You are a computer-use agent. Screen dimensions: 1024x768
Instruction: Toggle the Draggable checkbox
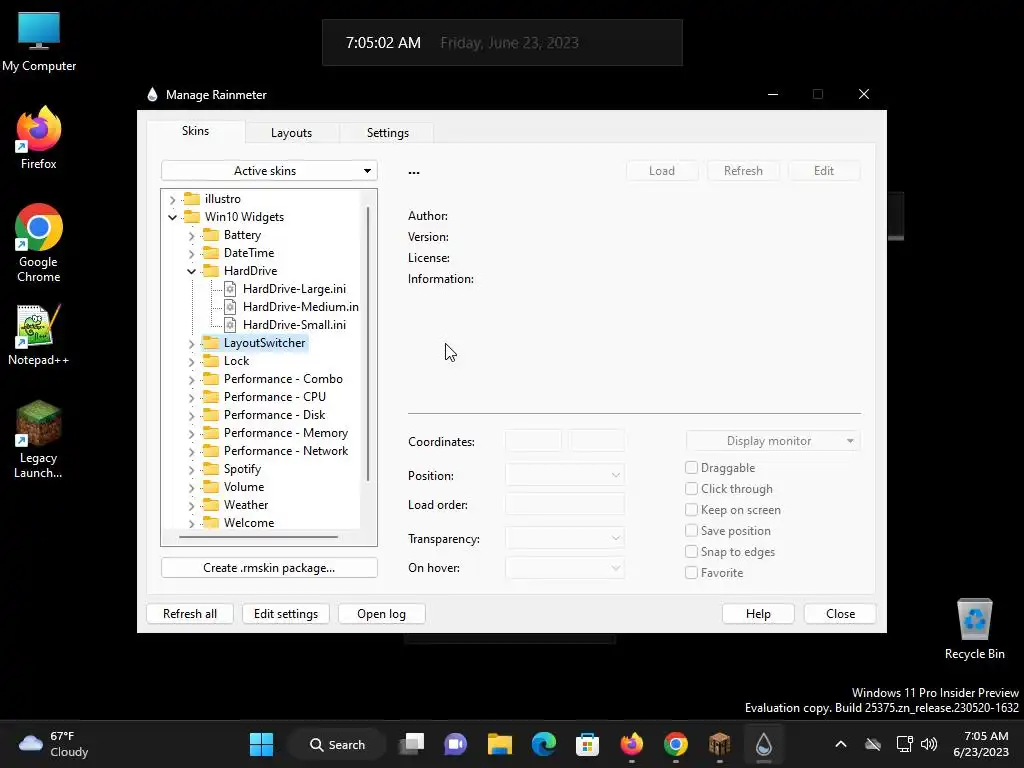pyautogui.click(x=691, y=468)
